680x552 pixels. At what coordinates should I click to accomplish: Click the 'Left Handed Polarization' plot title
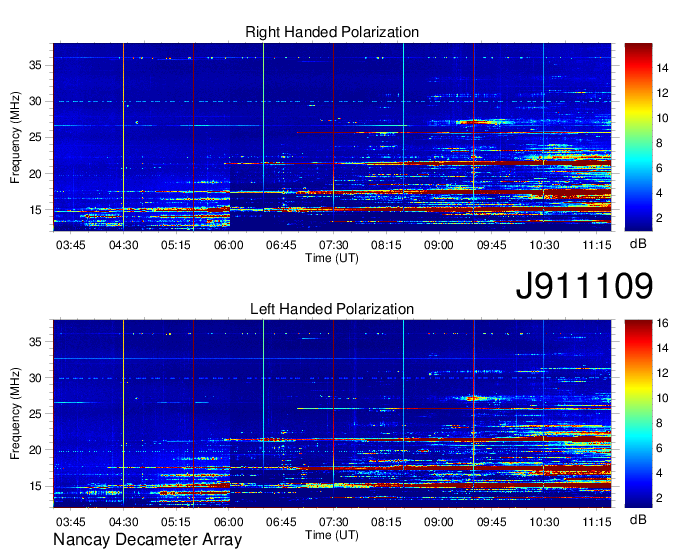pos(332,309)
